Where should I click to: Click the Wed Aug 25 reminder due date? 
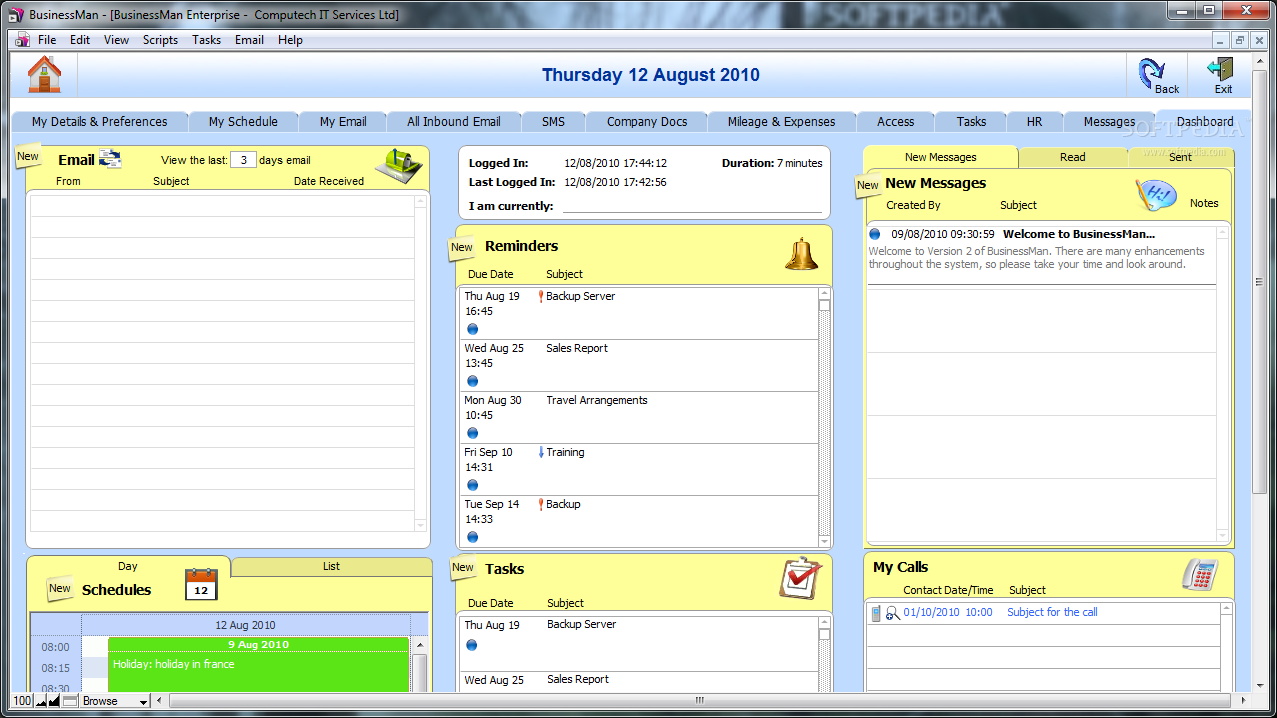point(494,349)
